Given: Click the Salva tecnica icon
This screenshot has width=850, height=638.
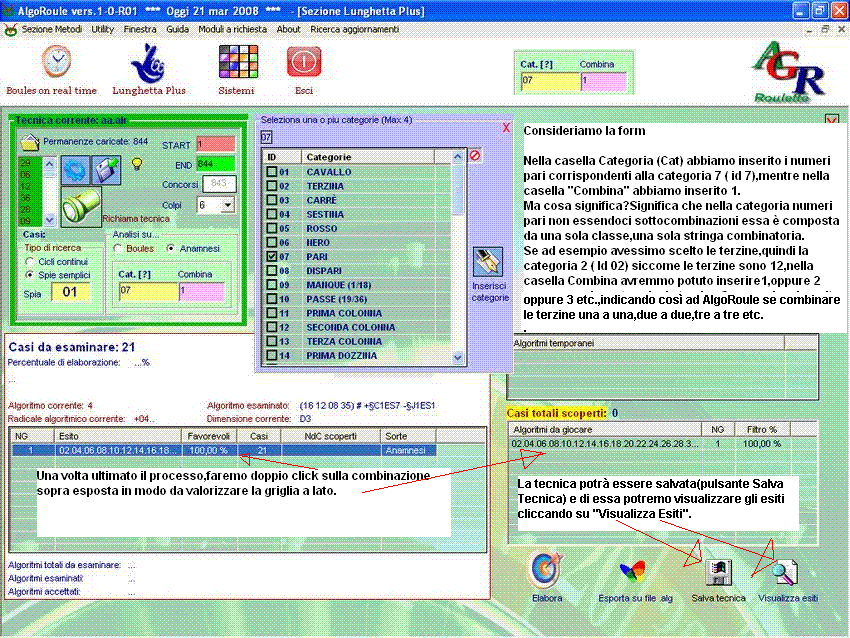Looking at the screenshot, I should (718, 572).
